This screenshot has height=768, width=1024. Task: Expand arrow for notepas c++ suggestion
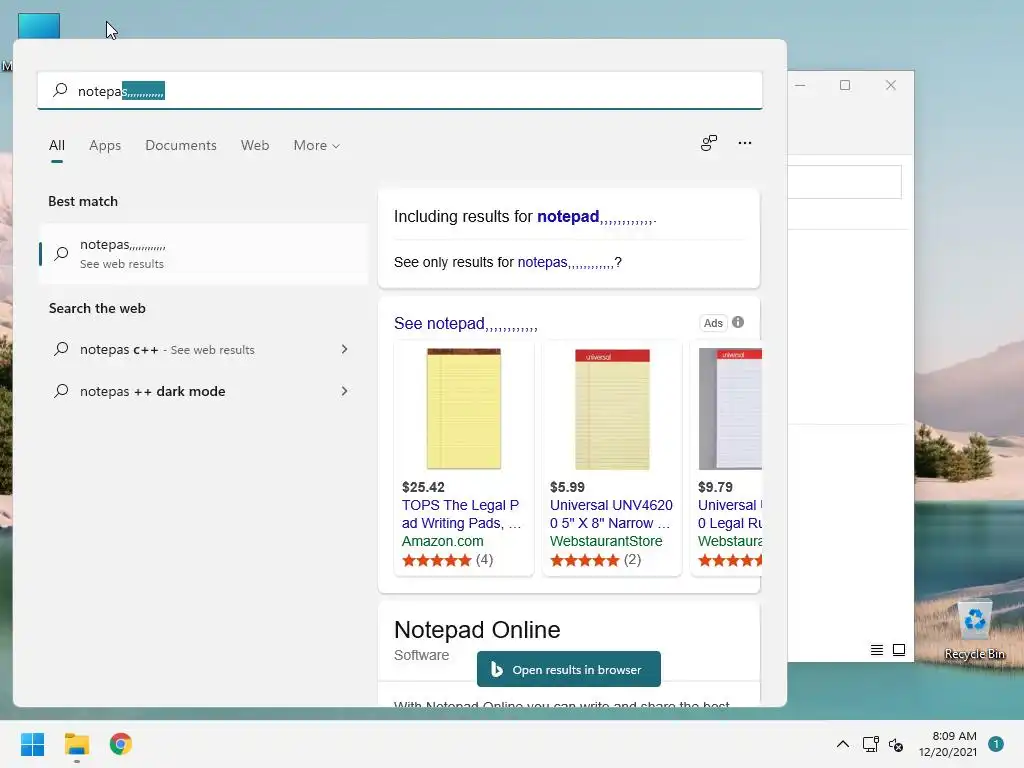[x=344, y=349]
